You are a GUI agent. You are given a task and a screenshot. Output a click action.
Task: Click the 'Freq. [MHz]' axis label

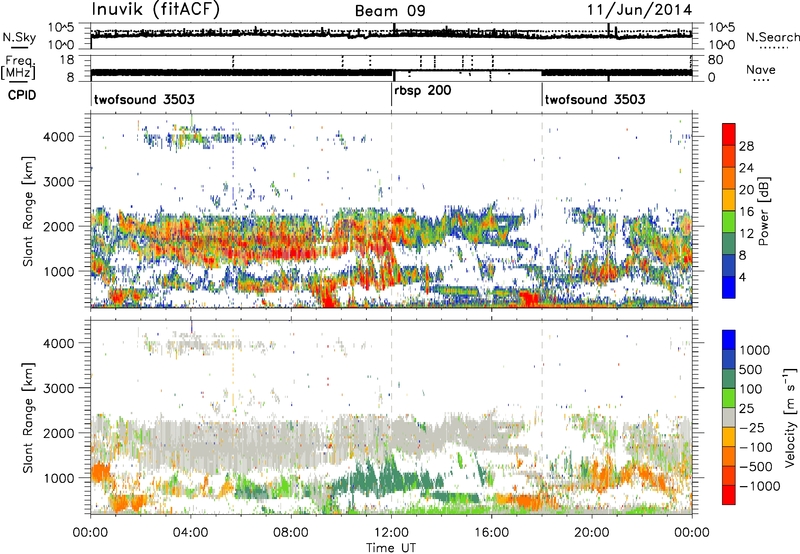[x=19, y=67]
